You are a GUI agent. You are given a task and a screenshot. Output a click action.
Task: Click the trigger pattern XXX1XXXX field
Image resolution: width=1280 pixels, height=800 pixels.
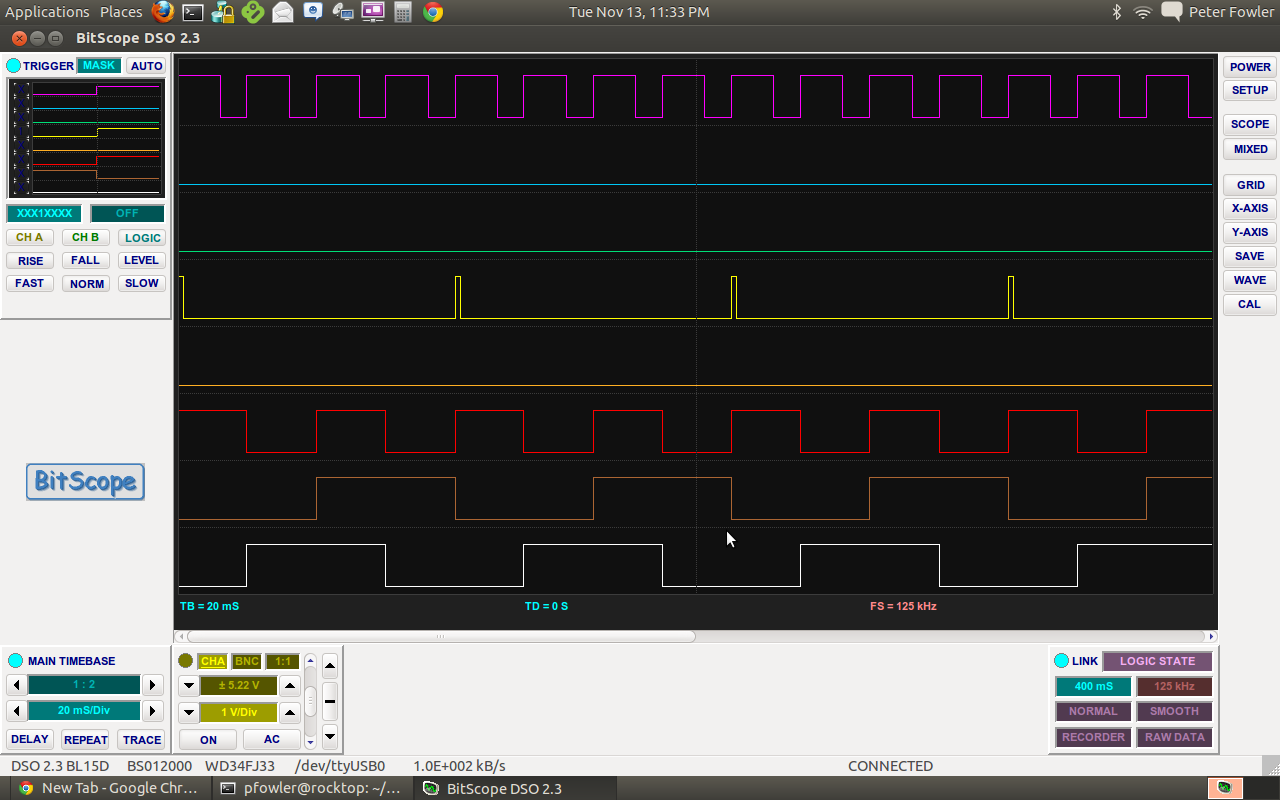[44, 213]
